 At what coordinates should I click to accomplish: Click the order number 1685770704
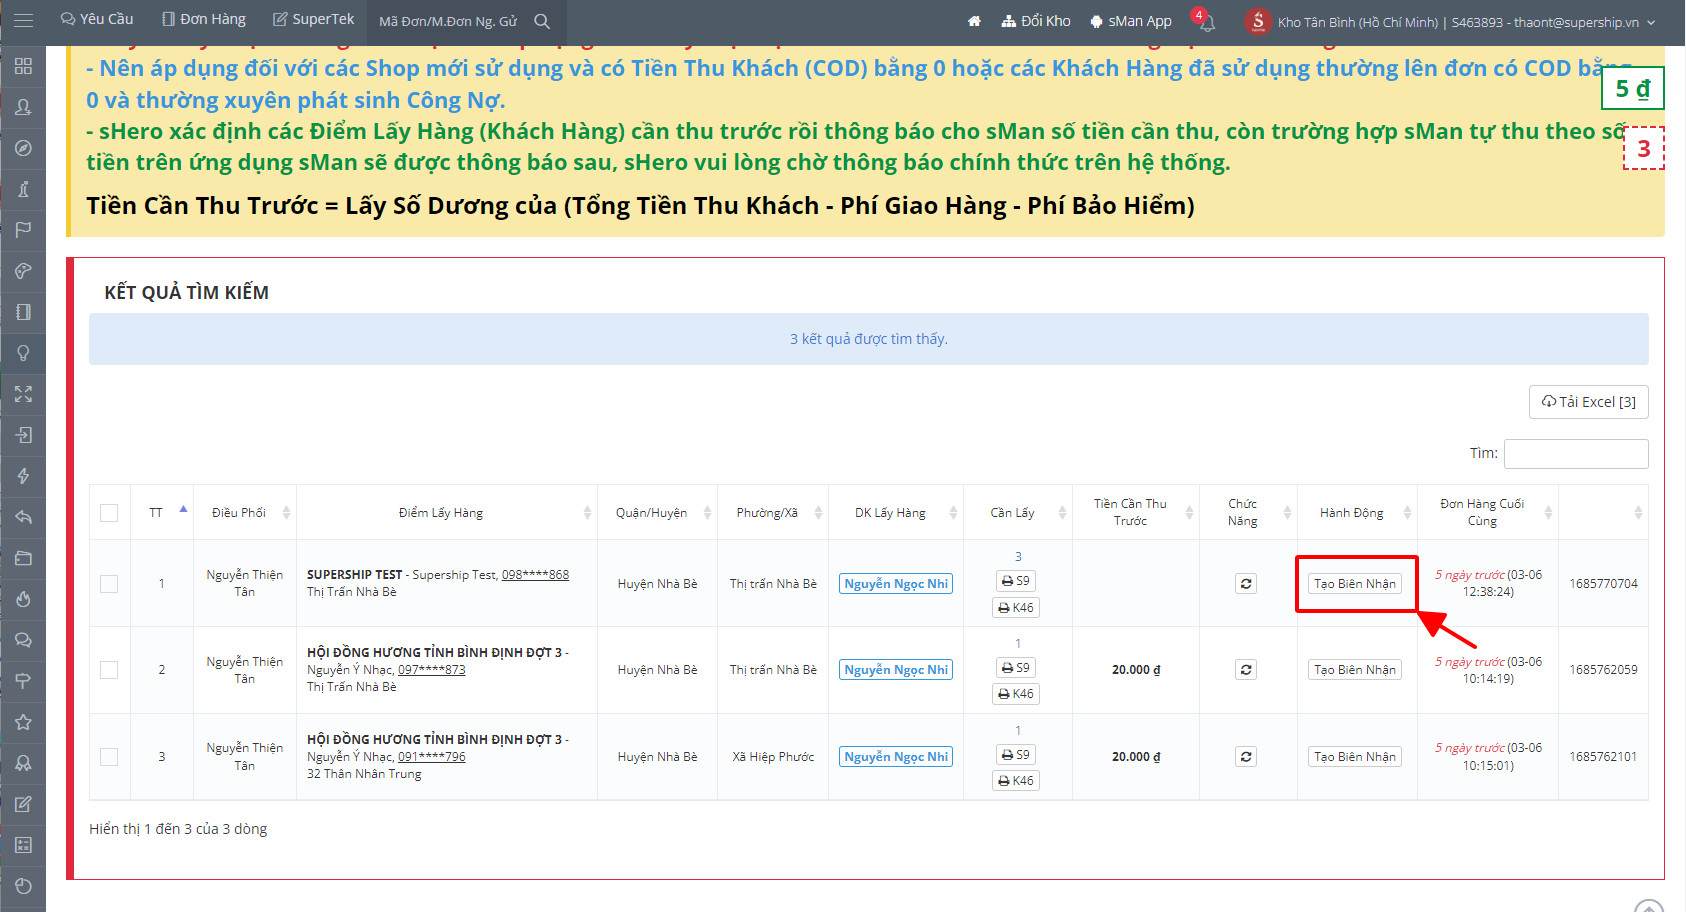(1603, 584)
